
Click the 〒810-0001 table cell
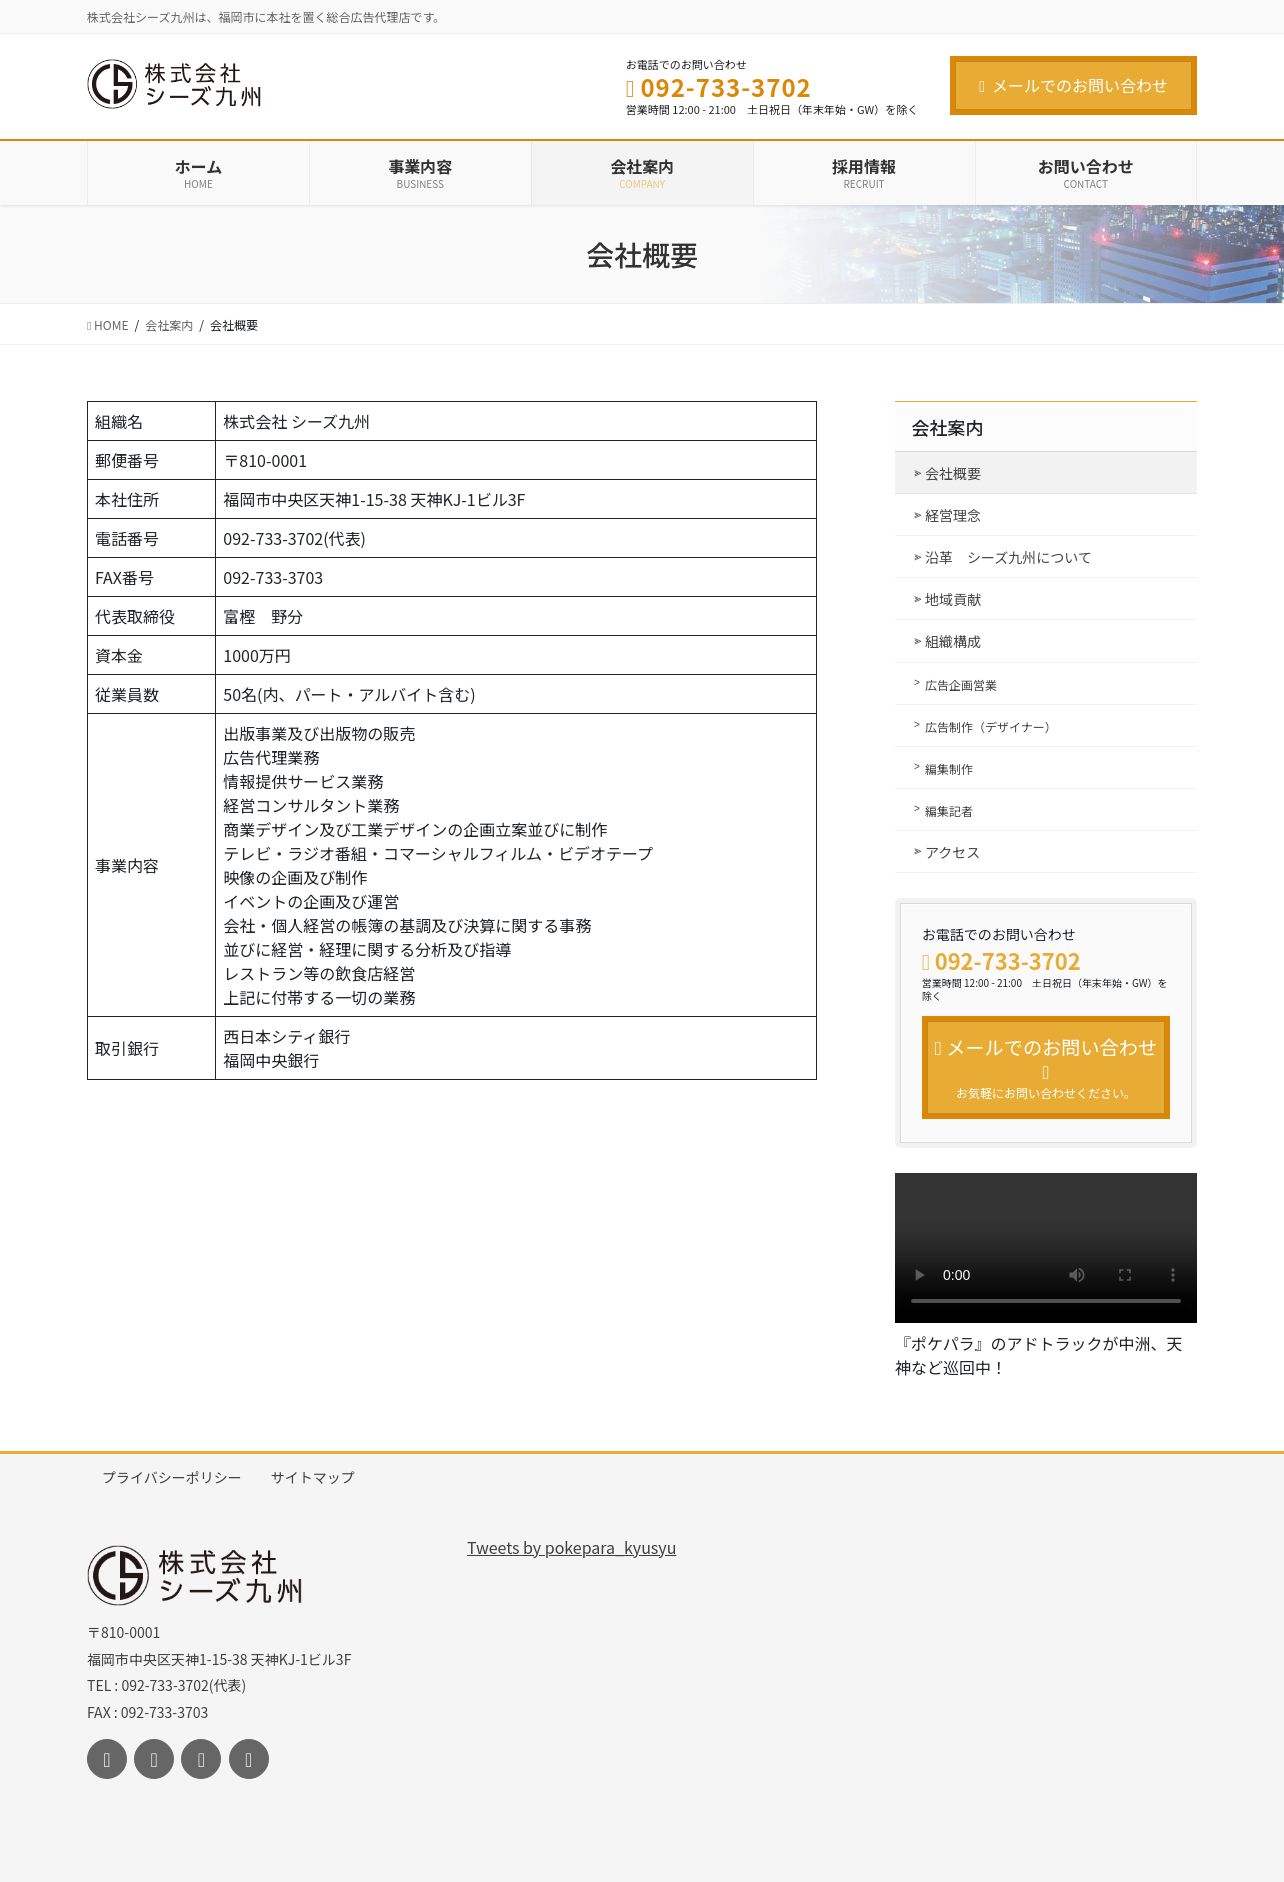[x=516, y=461]
